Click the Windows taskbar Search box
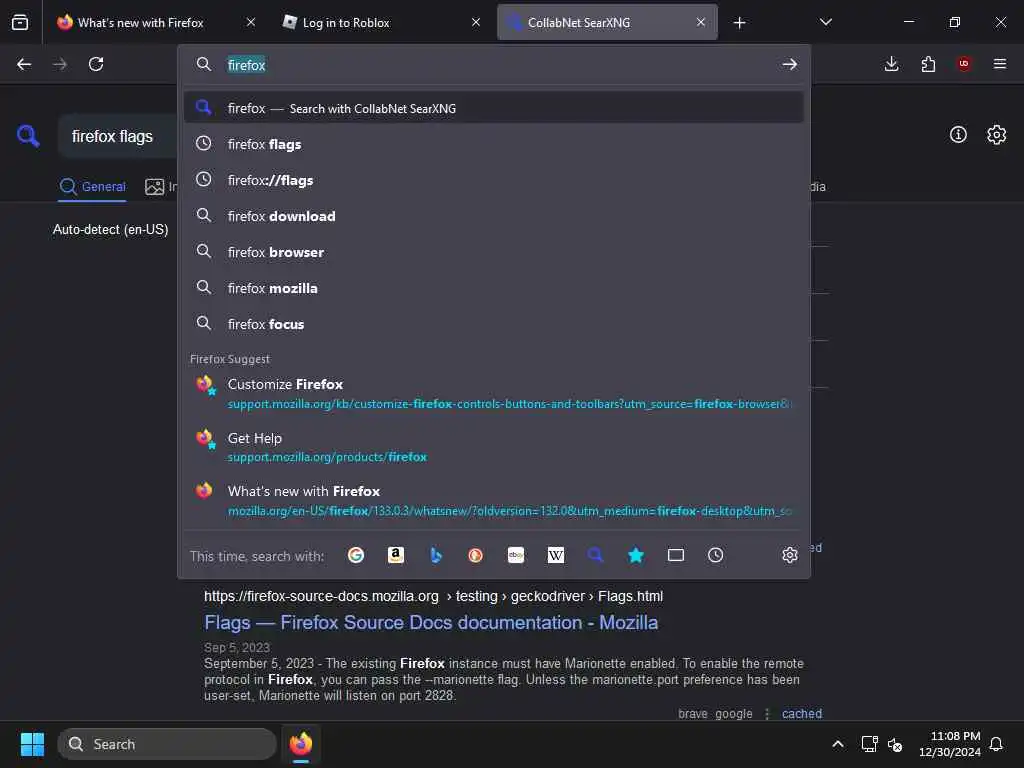The image size is (1024, 768). click(x=167, y=744)
